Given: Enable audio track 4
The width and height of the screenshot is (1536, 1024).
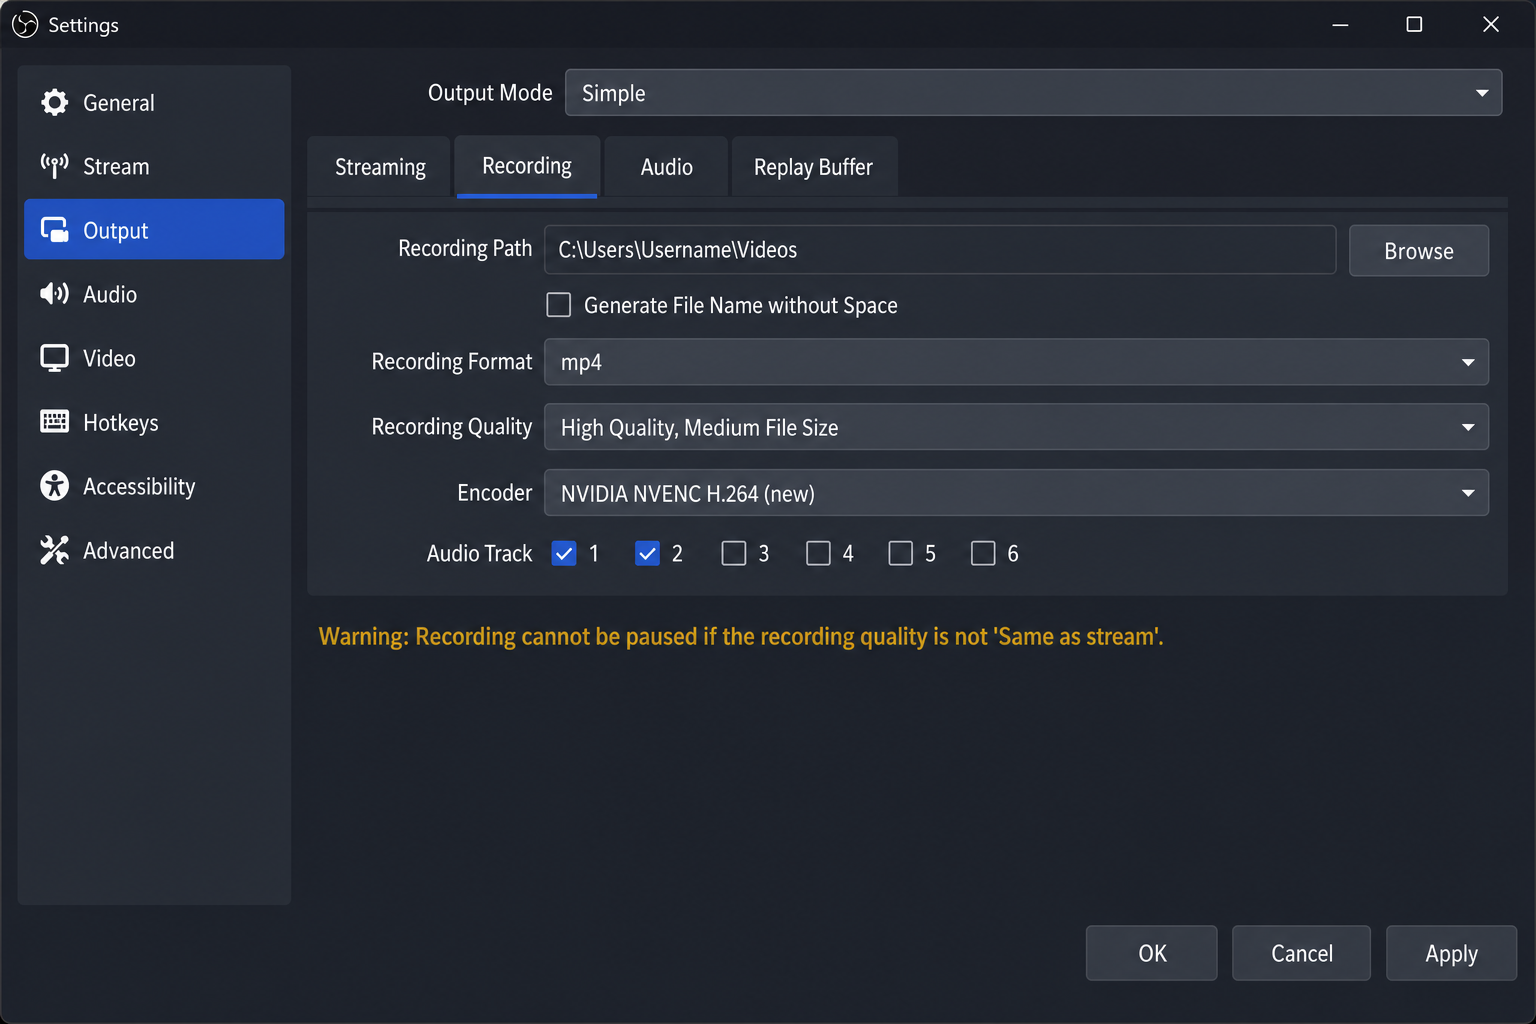Looking at the screenshot, I should 818,553.
